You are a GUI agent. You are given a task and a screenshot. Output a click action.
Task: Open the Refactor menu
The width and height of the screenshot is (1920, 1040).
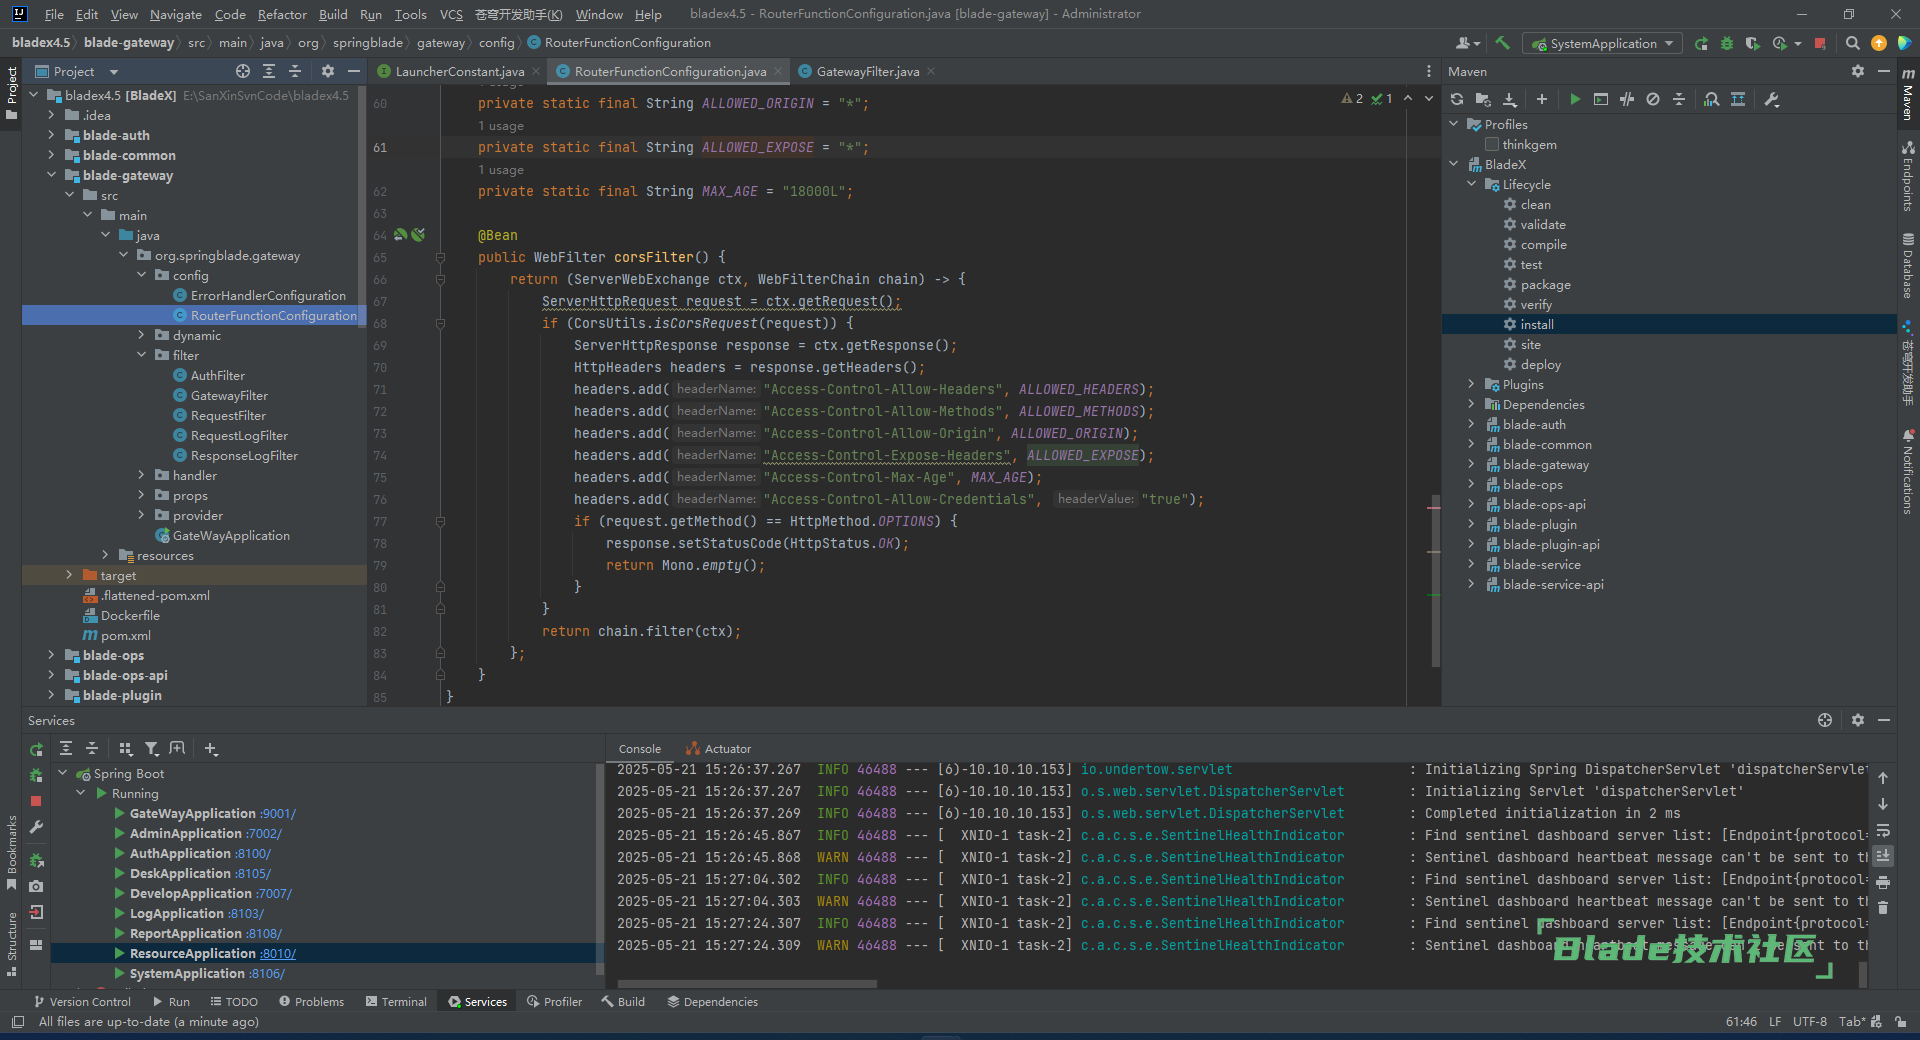[x=282, y=14]
